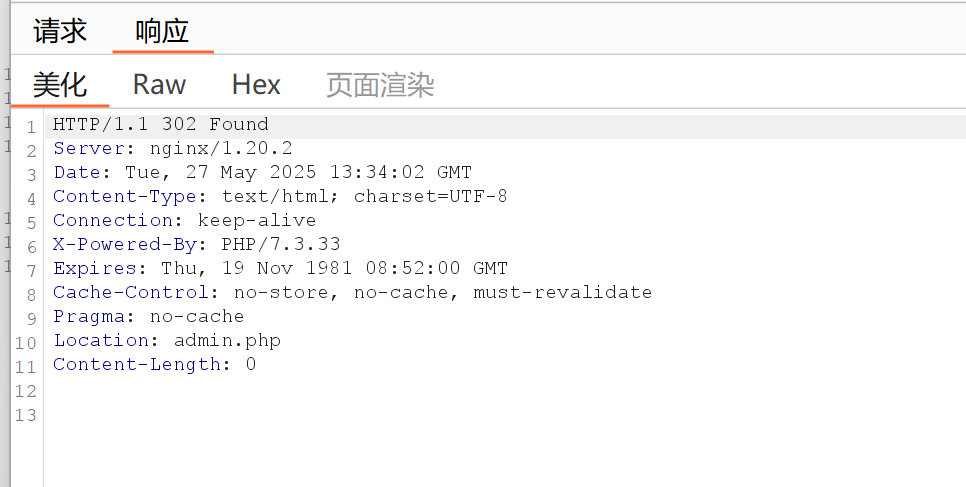Click the Cache-Control header name
The image size is (966, 487).
[x=131, y=293]
